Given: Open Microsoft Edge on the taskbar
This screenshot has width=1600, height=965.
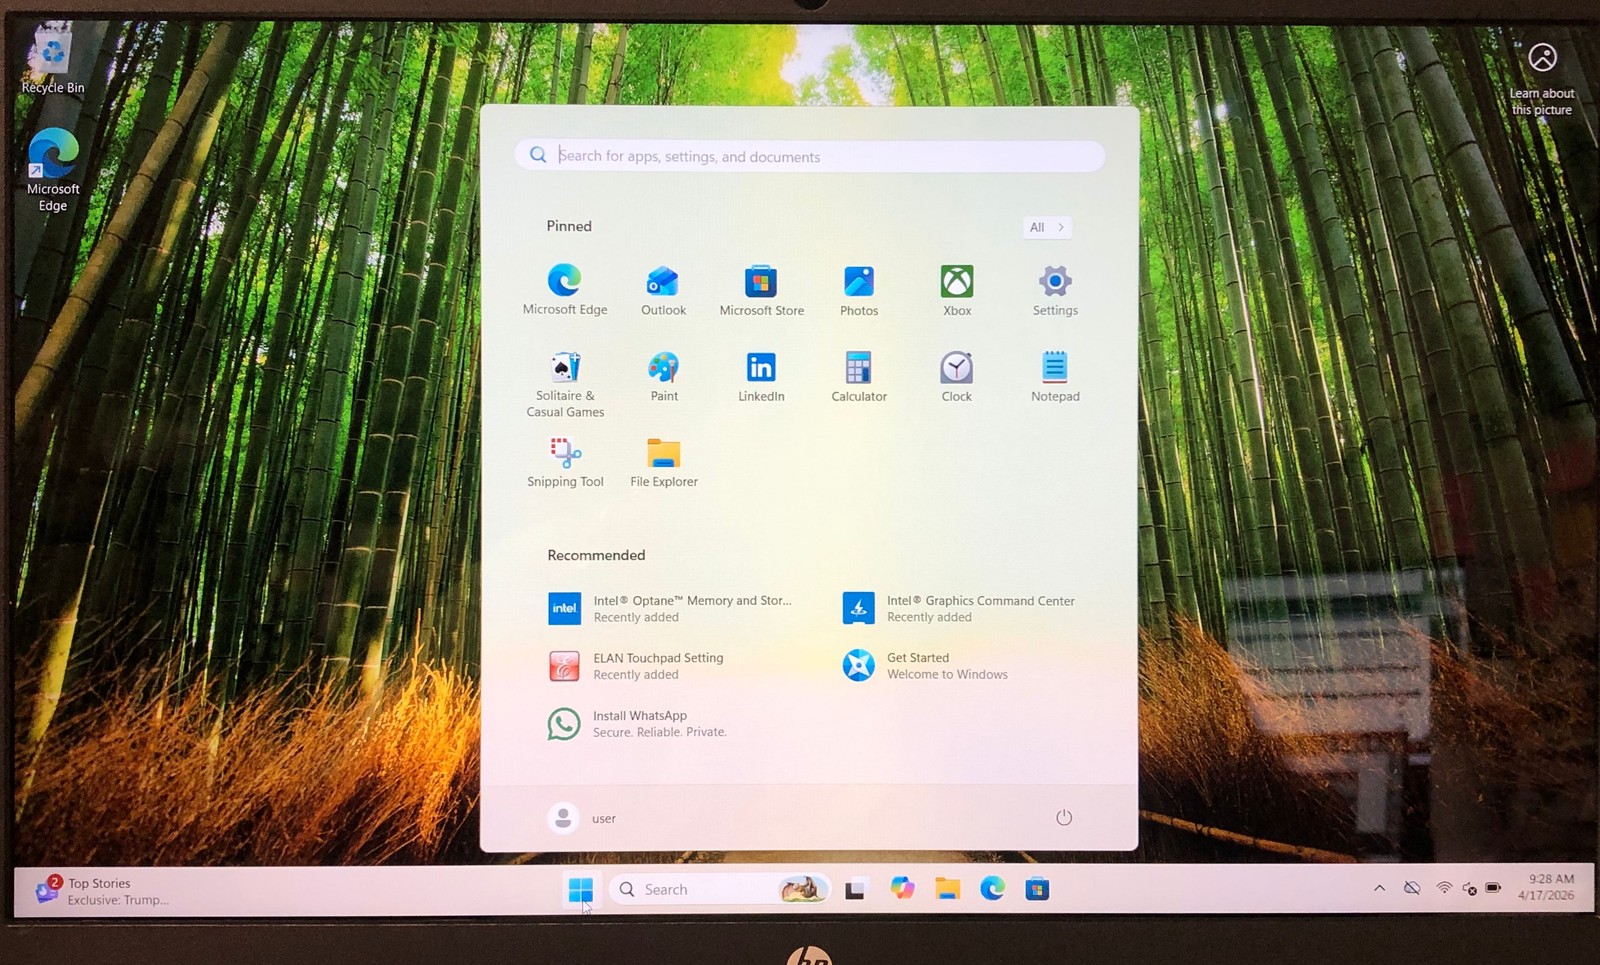Looking at the screenshot, I should [992, 888].
